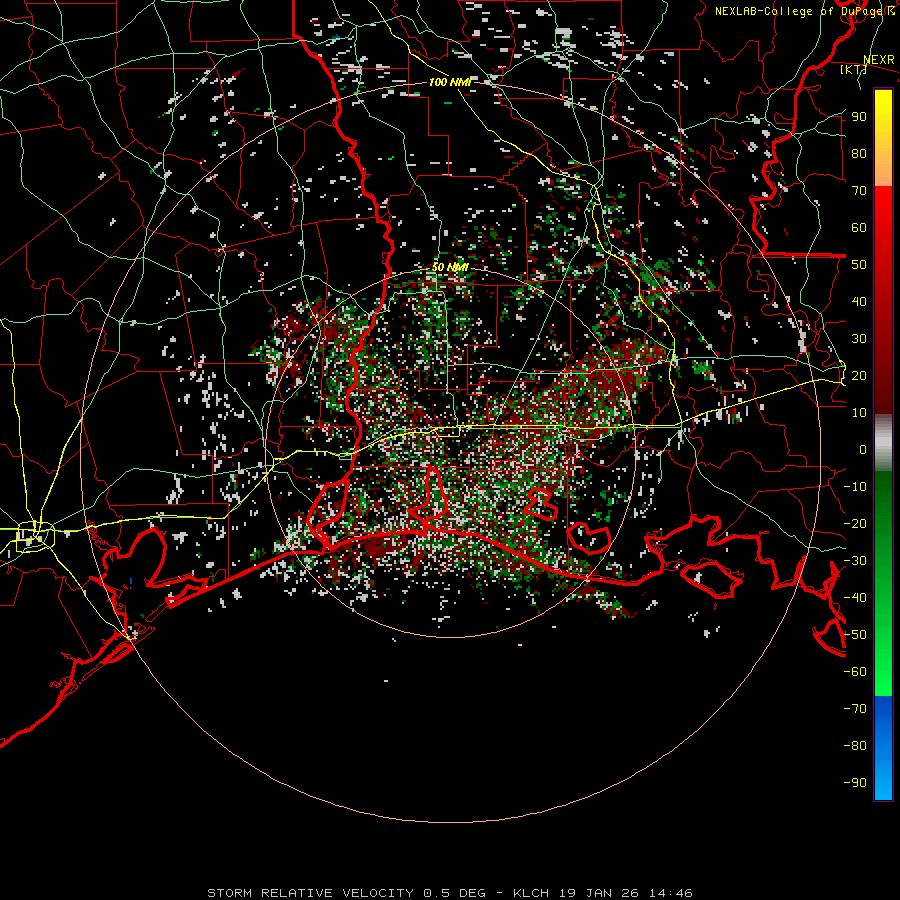Click the legend value "-40"
This screenshot has width=900, height=900.
(855, 598)
